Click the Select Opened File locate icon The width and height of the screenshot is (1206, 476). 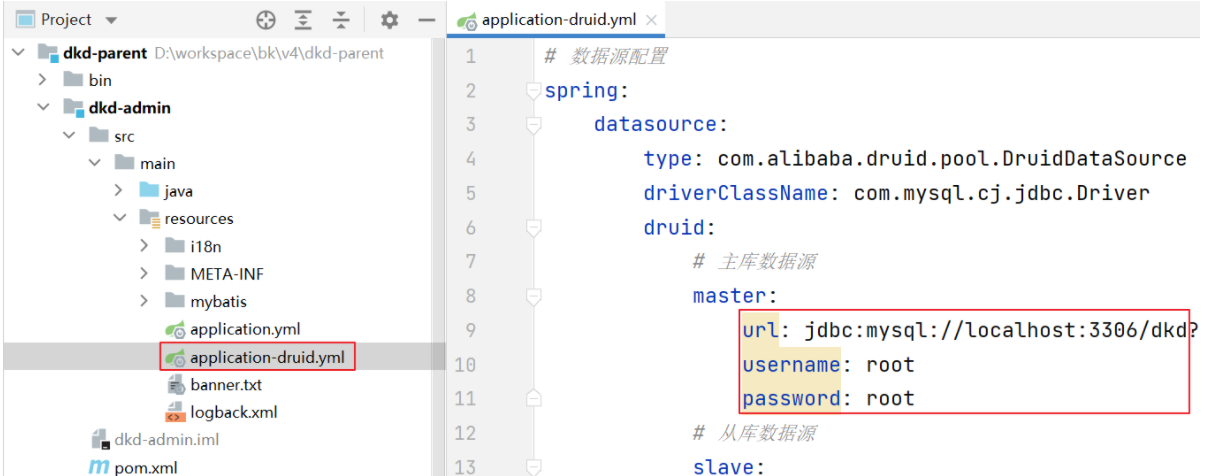[x=265, y=20]
